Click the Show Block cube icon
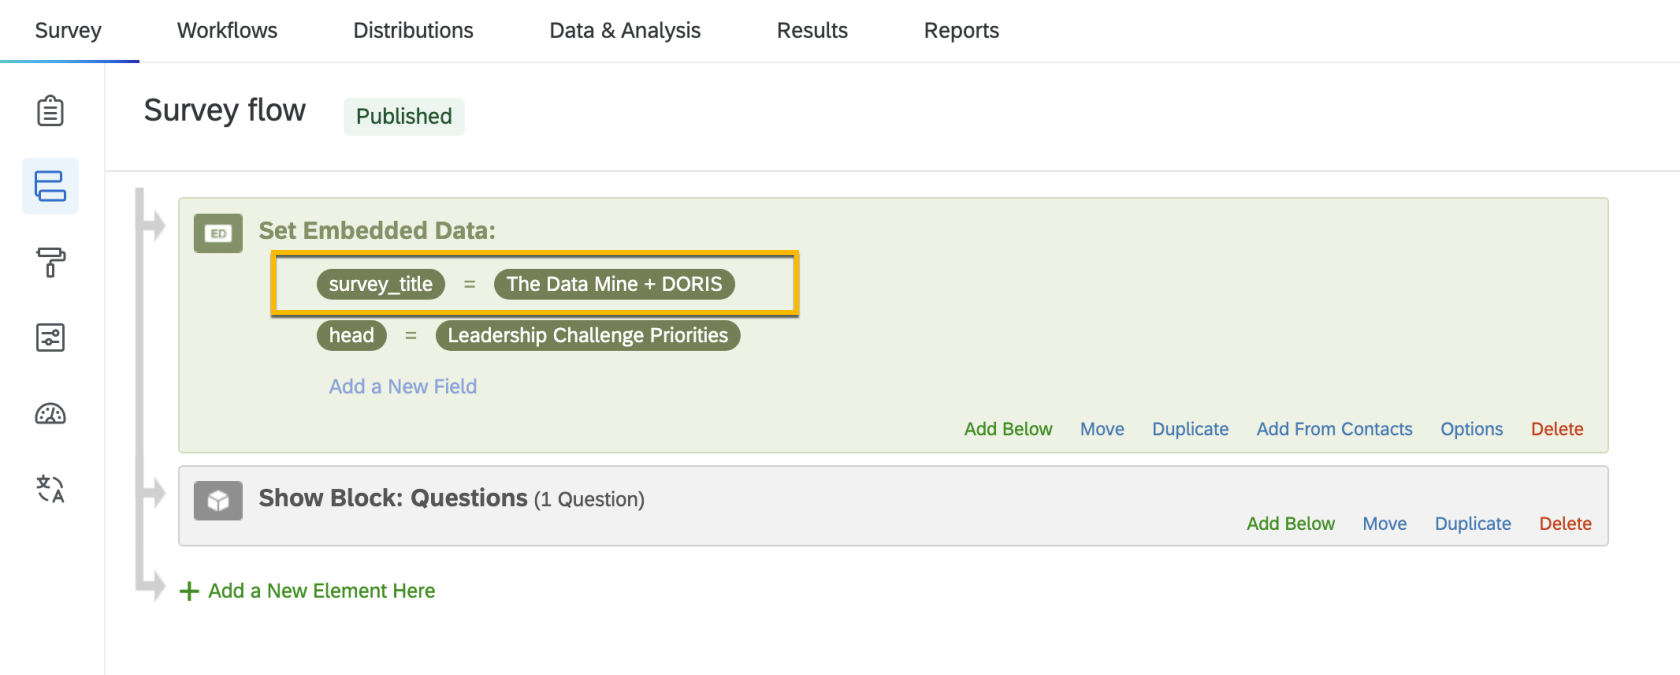This screenshot has height=675, width=1680. click(x=218, y=500)
